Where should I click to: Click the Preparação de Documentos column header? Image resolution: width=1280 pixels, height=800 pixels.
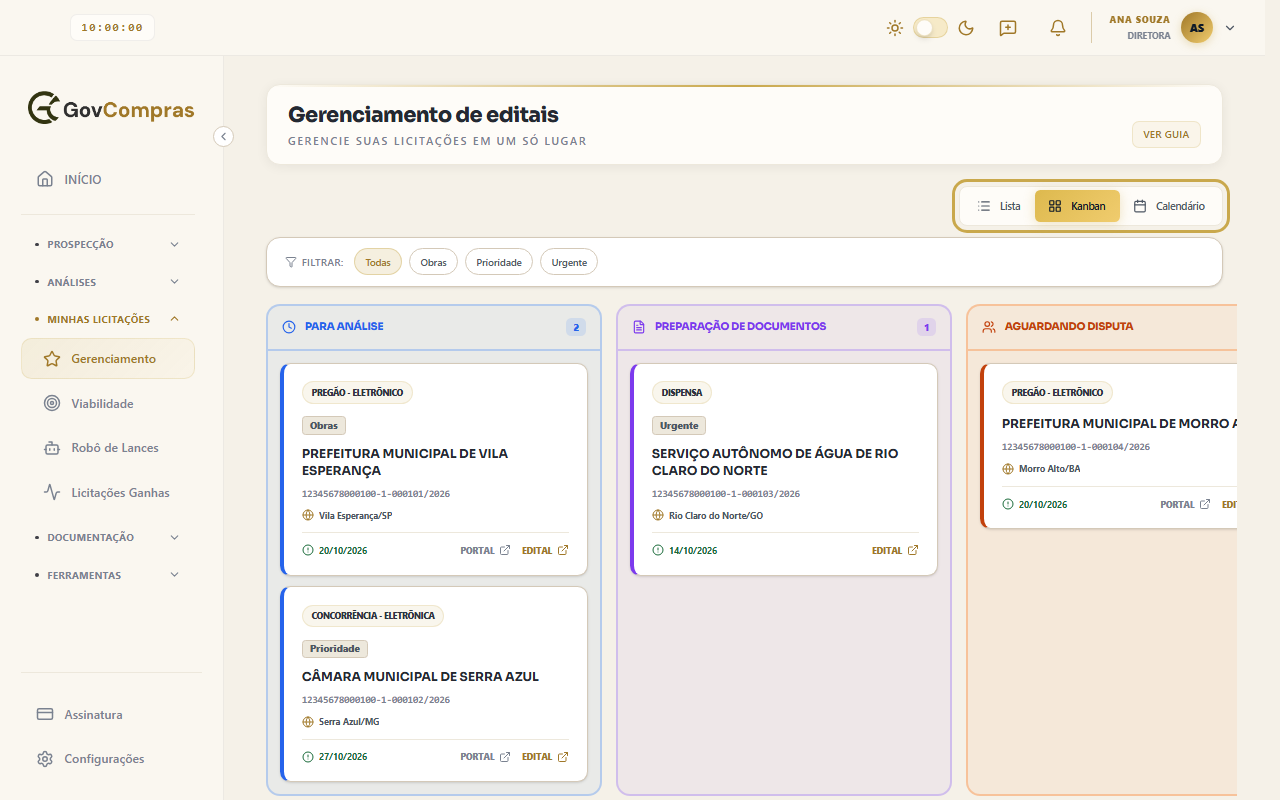(784, 327)
